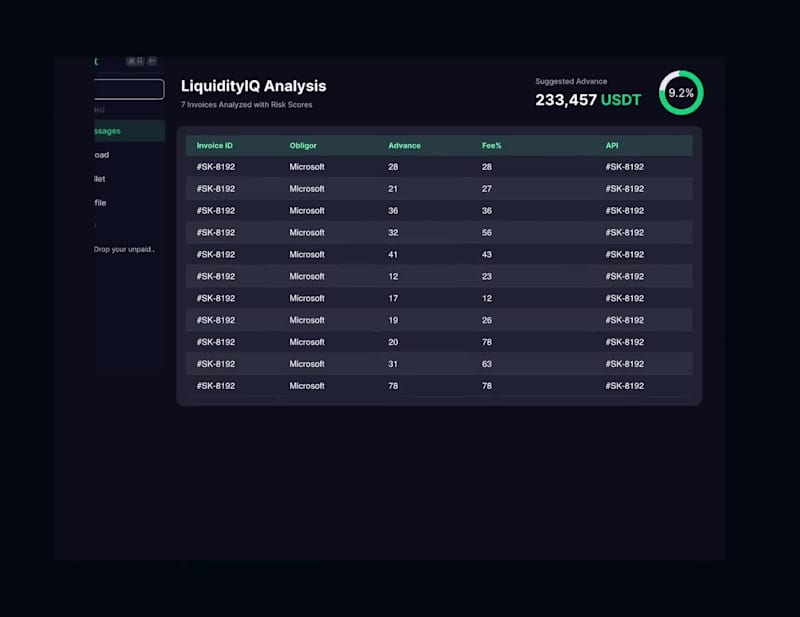This screenshot has width=800, height=617.
Task: Click the Advance cell showing 32
Action: point(393,233)
